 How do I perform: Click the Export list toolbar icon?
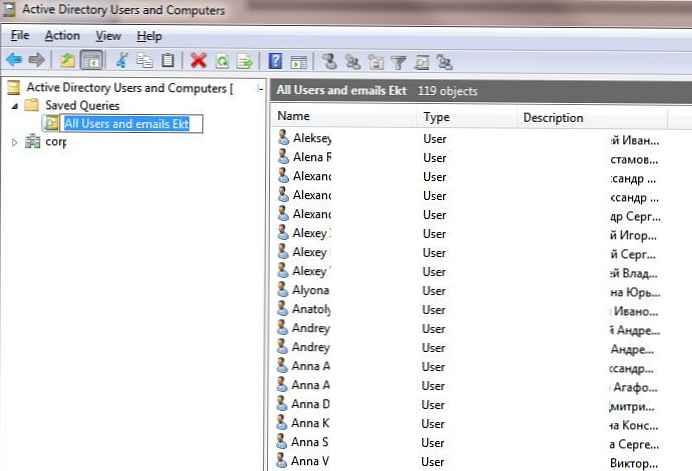click(244, 61)
